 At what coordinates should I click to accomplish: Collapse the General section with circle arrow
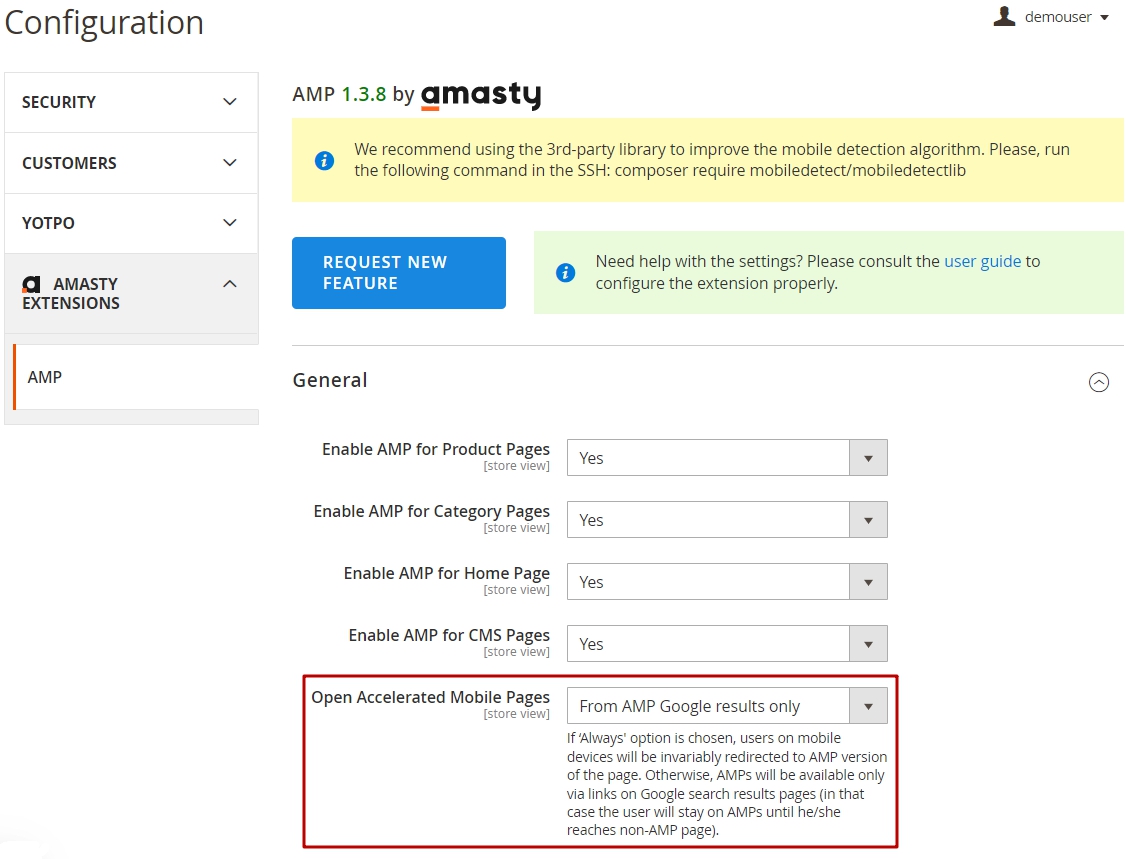pos(1099,382)
